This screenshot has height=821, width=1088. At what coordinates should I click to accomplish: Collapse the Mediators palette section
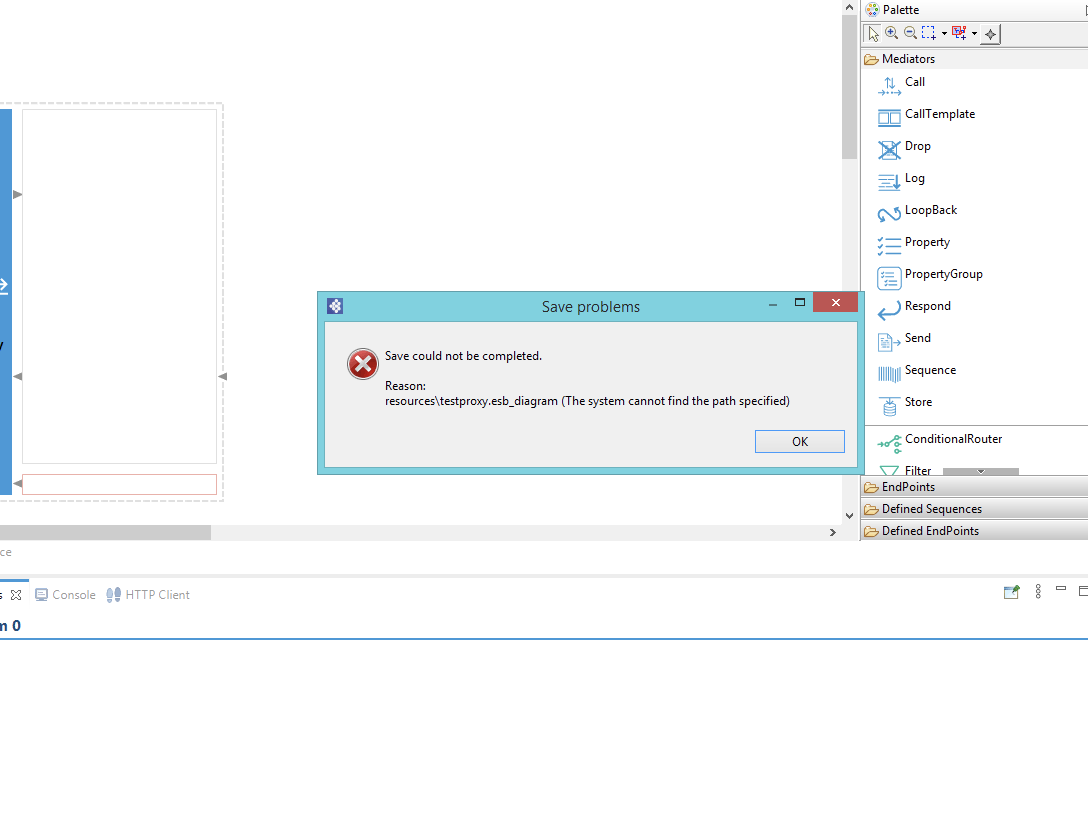pos(910,58)
